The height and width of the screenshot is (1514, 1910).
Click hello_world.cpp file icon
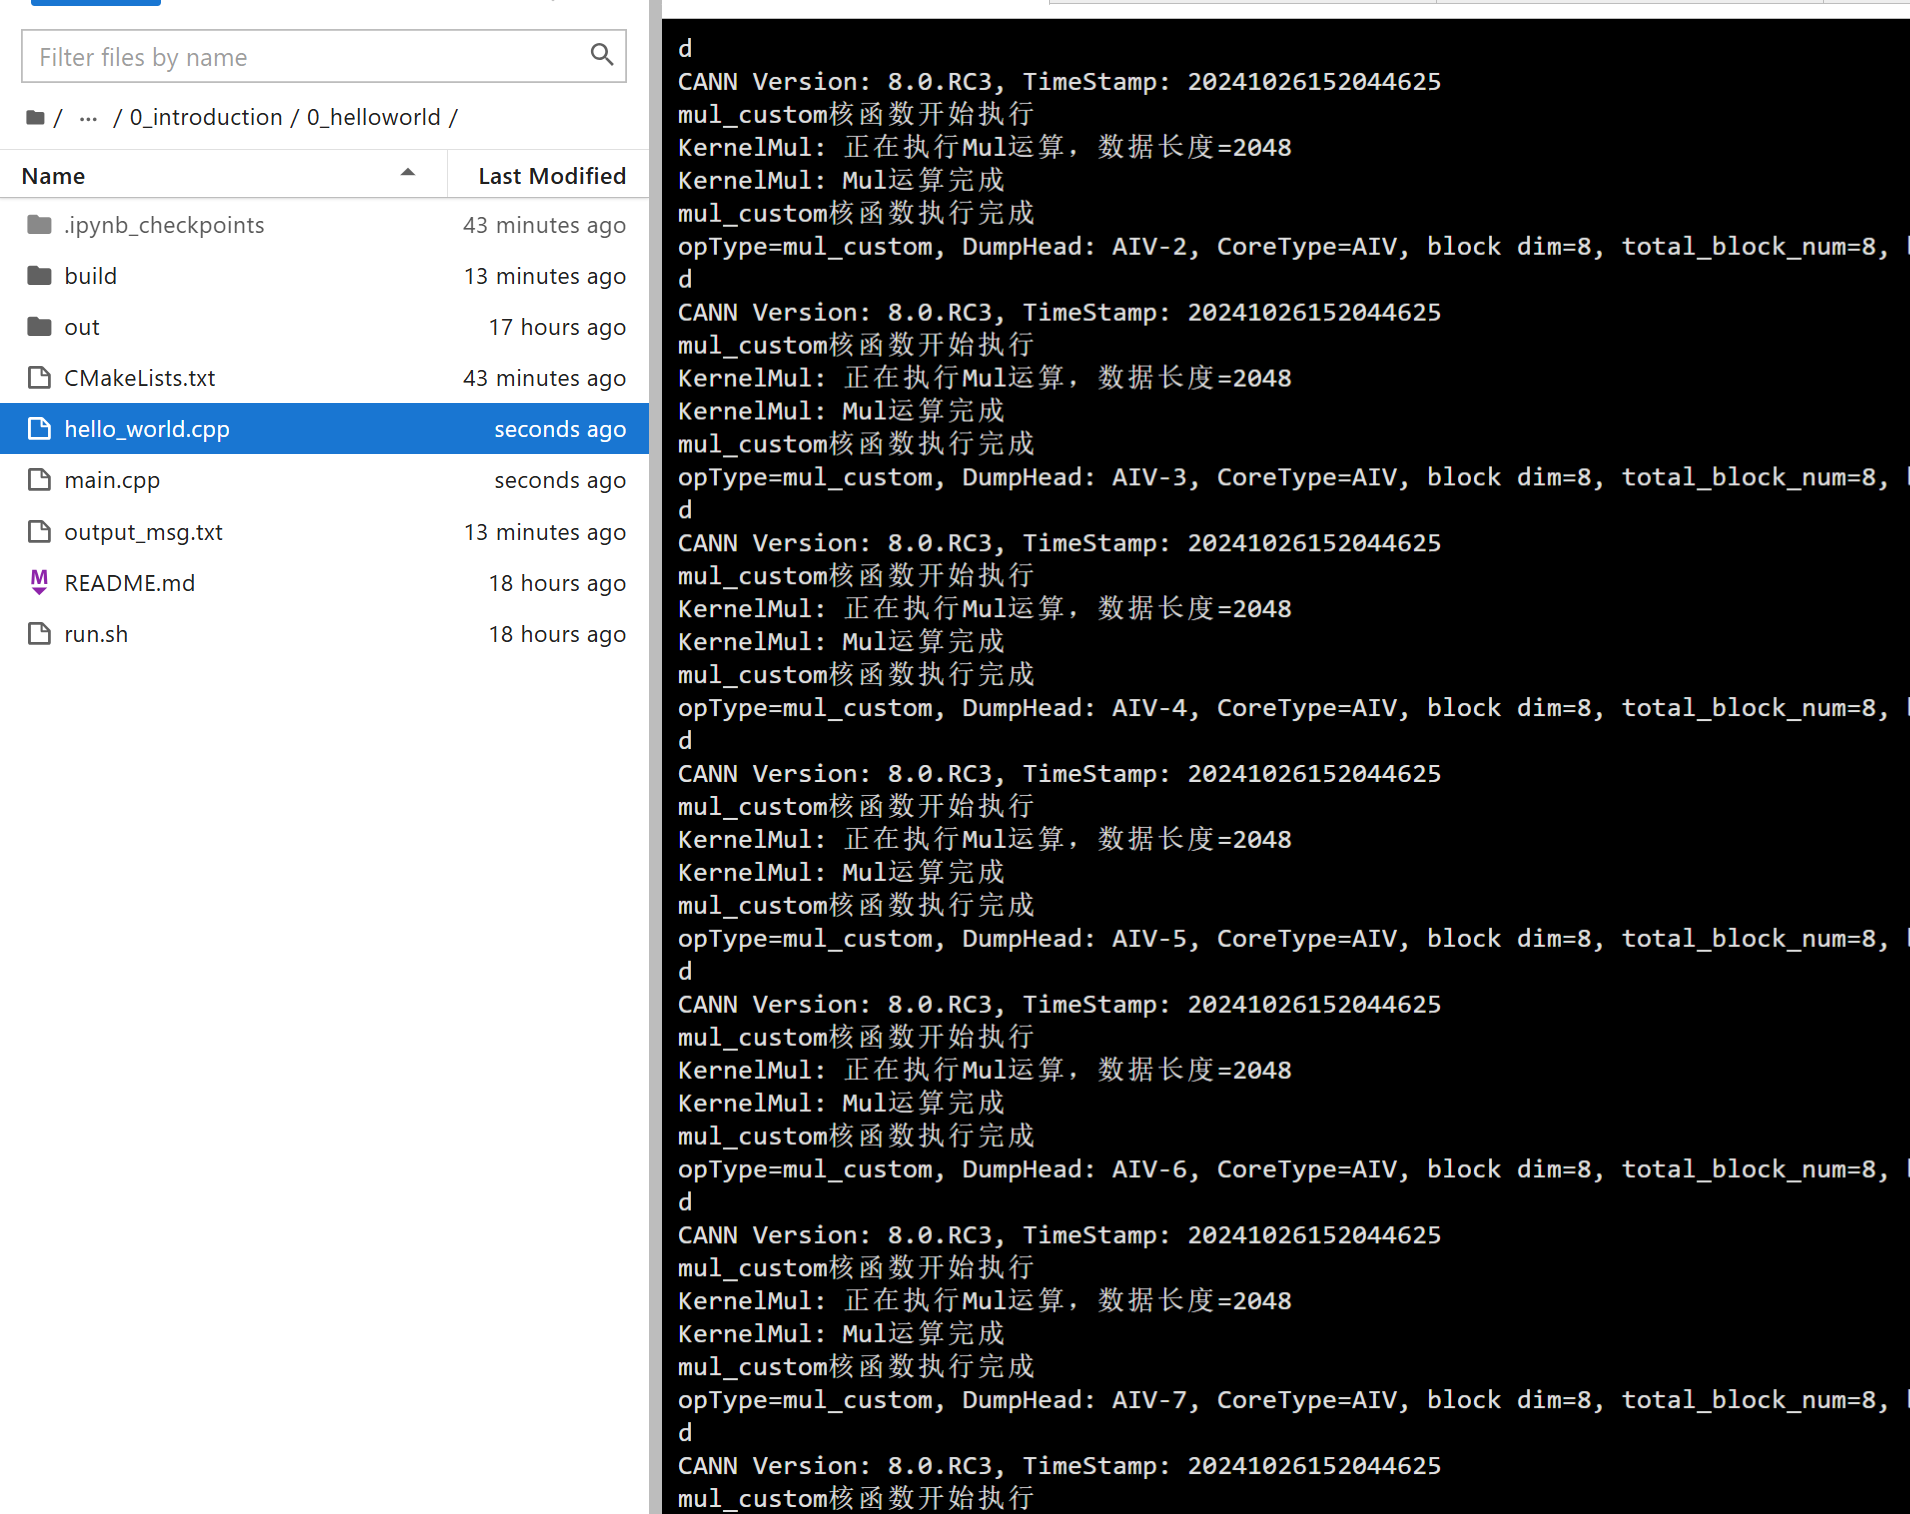pyautogui.click(x=39, y=429)
